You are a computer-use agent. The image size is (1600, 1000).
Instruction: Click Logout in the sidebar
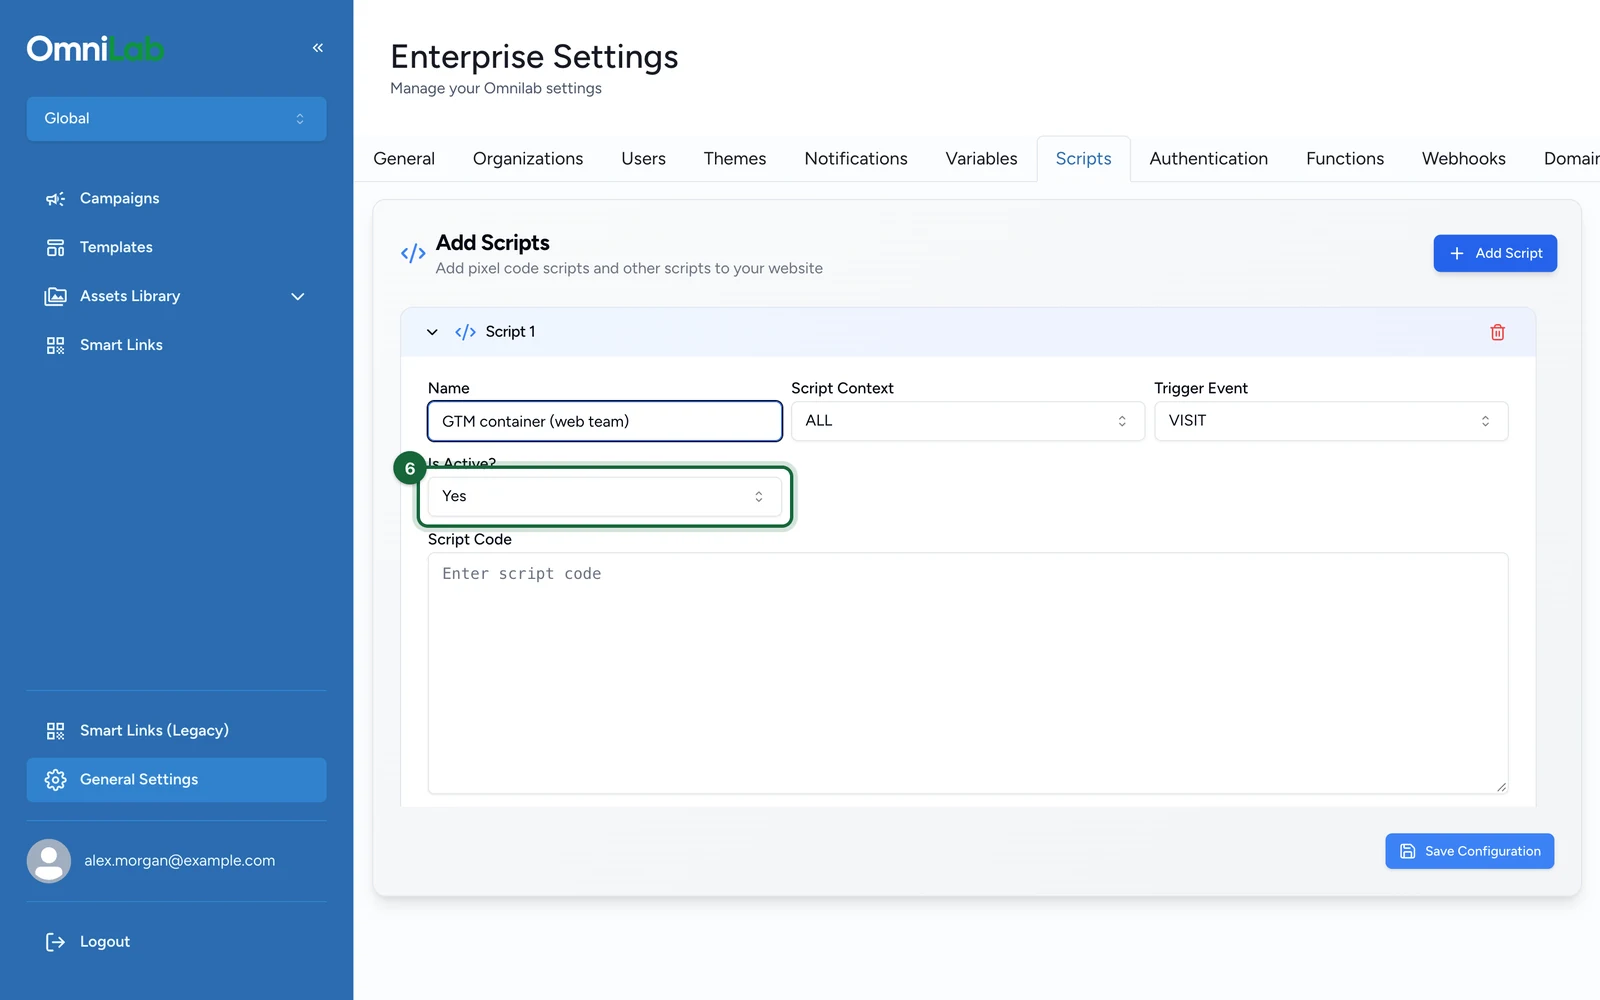[x=176, y=942]
